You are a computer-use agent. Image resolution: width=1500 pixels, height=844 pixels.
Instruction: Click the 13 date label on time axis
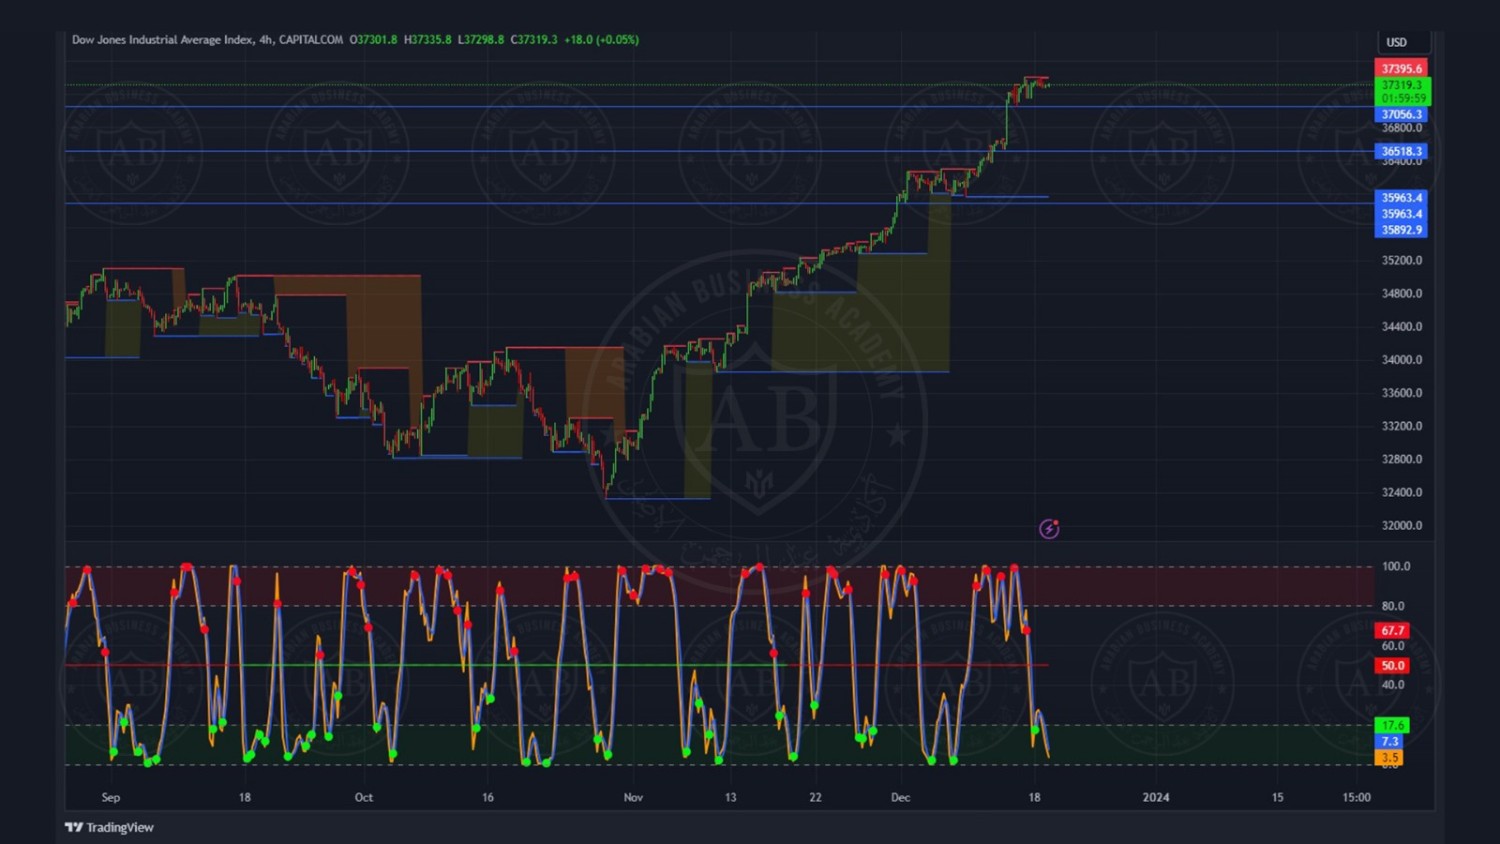tap(730, 797)
